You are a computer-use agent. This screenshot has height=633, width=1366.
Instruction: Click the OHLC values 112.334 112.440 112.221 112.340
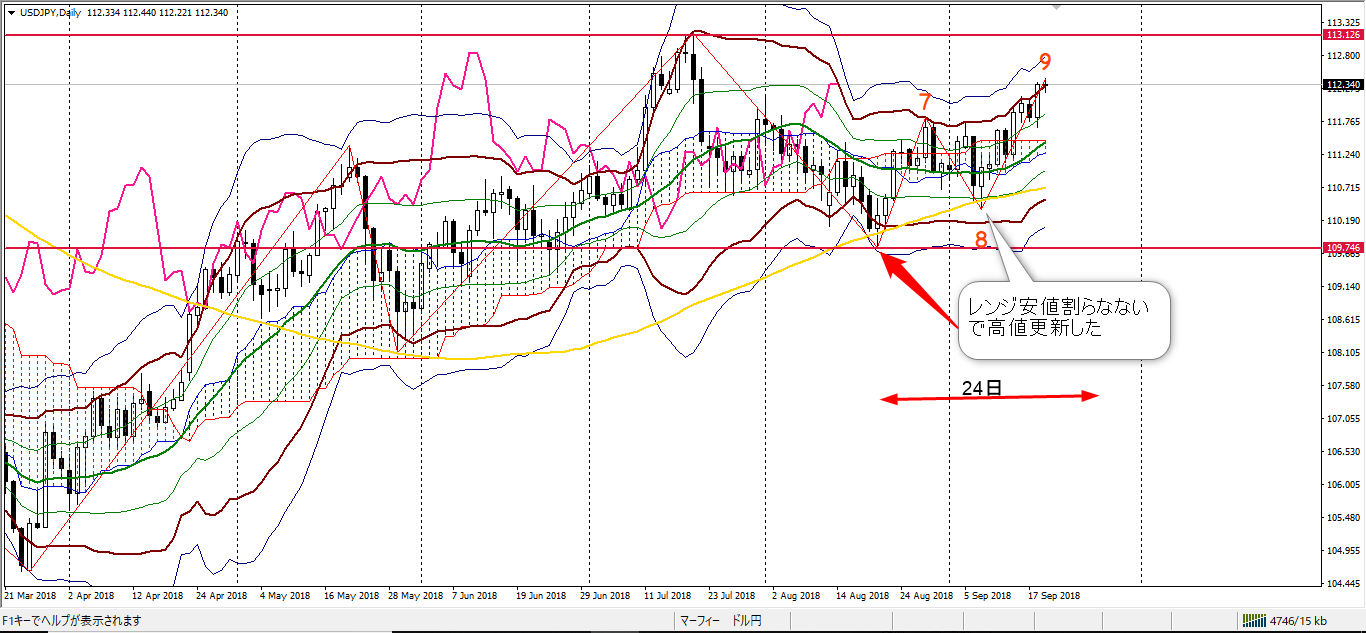[x=157, y=12]
